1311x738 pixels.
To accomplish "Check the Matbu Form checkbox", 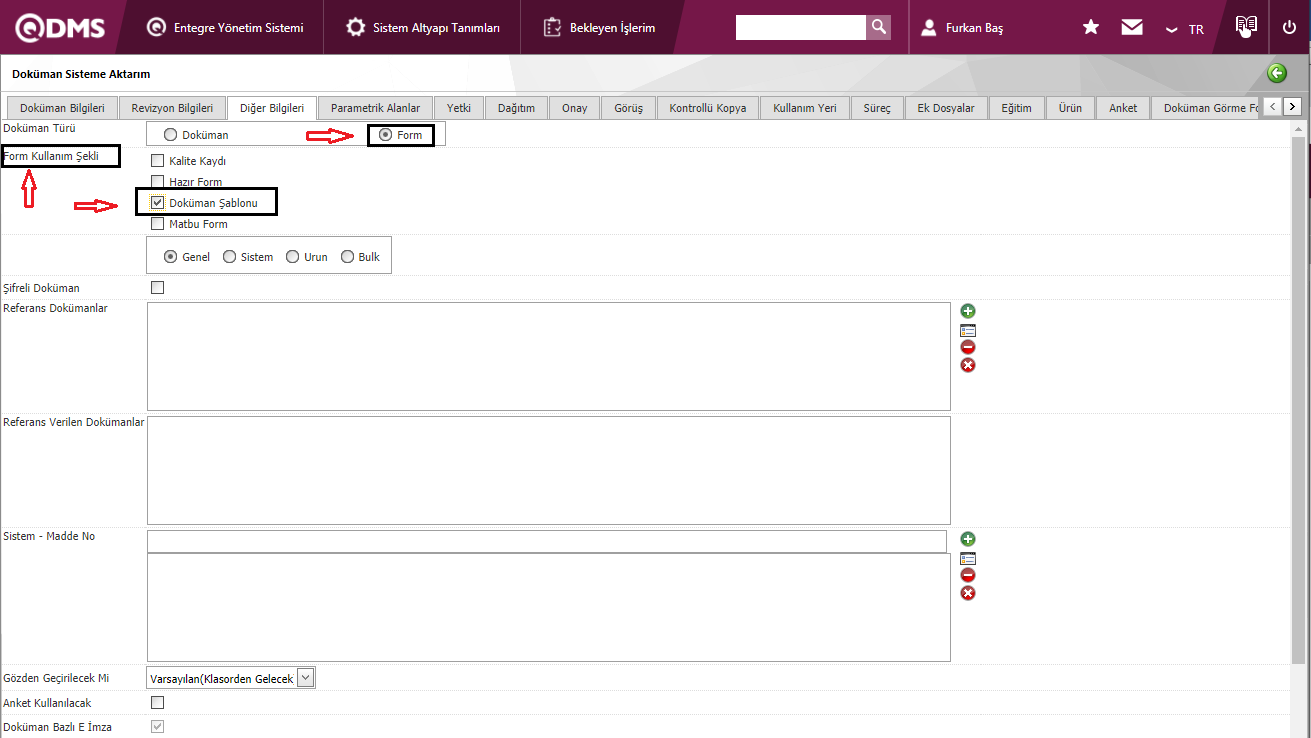I will [157, 224].
